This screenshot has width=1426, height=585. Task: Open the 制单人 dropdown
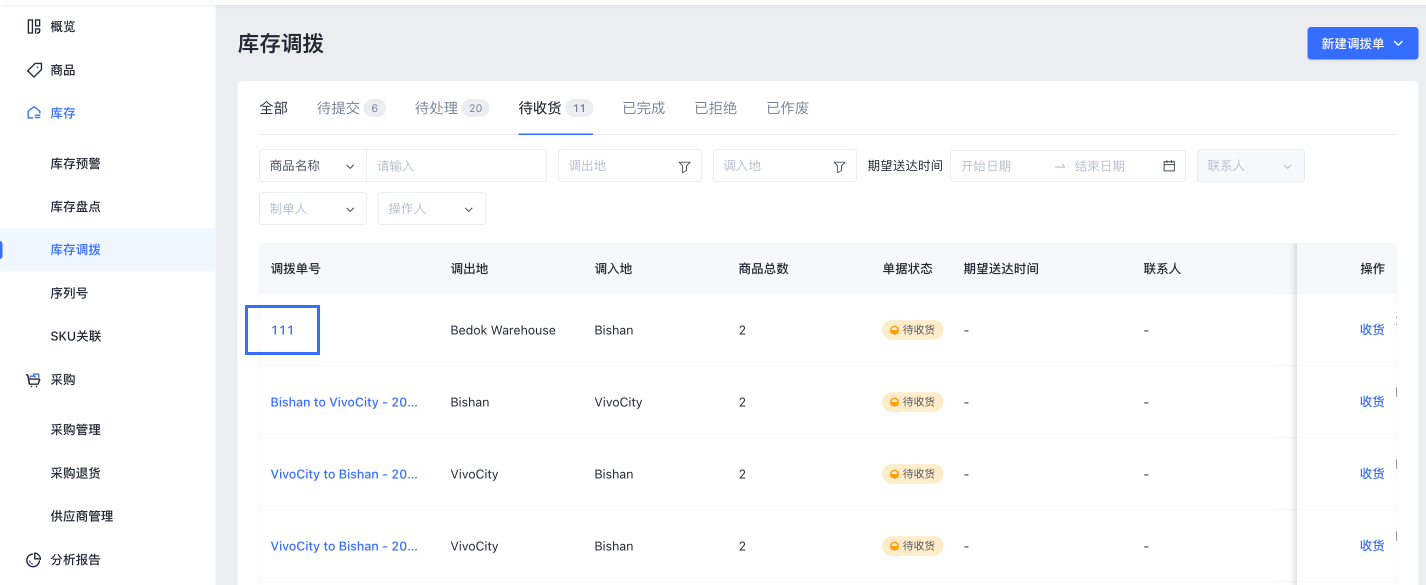pos(313,209)
